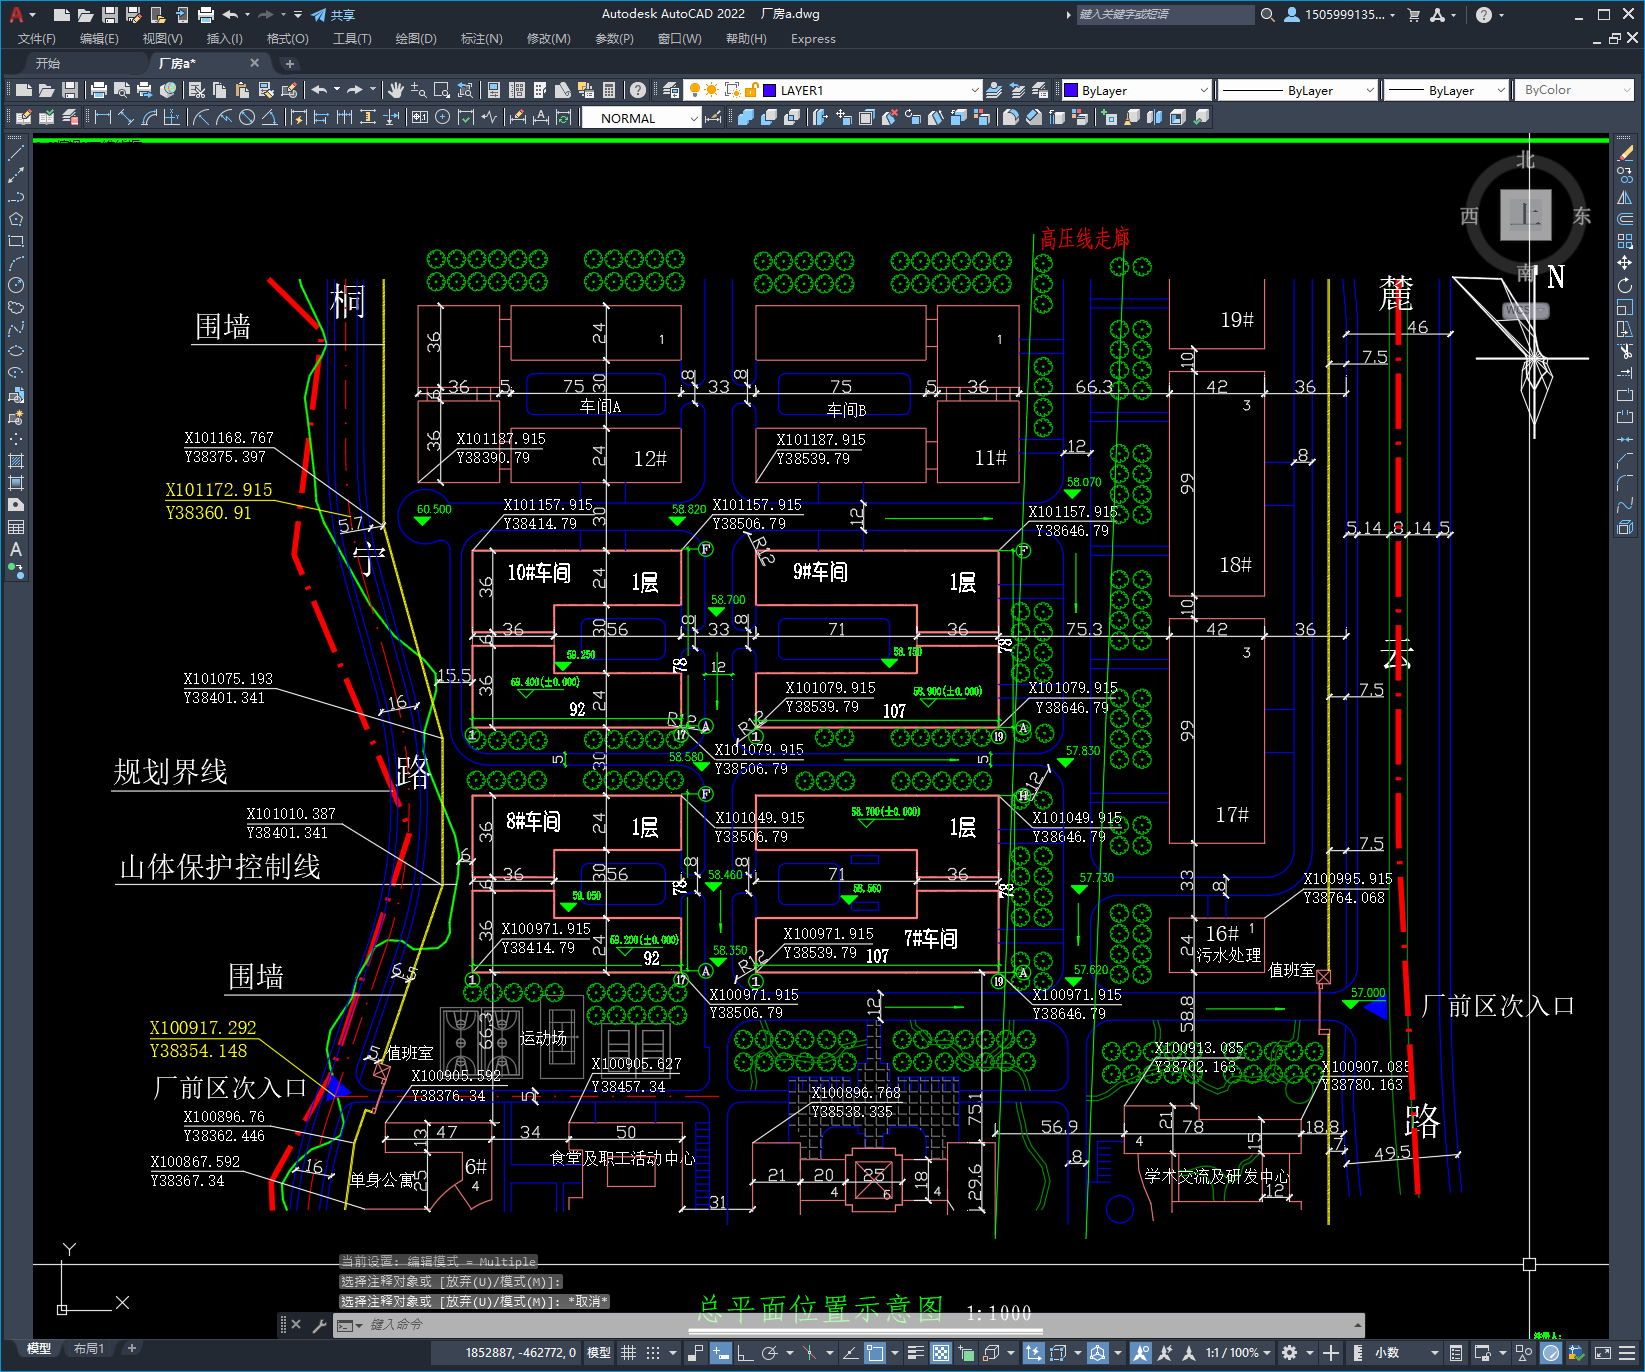Screen dimensions: 1645x1372
Task: Switch to the 布局1 layout tab
Action: (x=89, y=1349)
